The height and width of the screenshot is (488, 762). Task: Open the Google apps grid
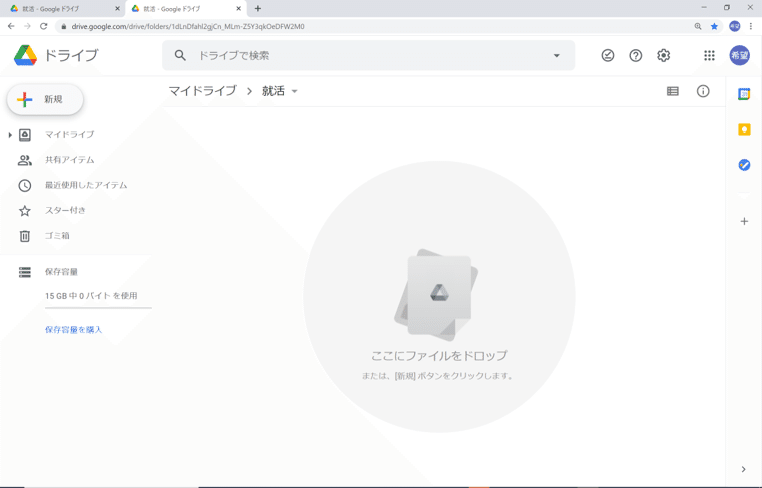tap(709, 55)
